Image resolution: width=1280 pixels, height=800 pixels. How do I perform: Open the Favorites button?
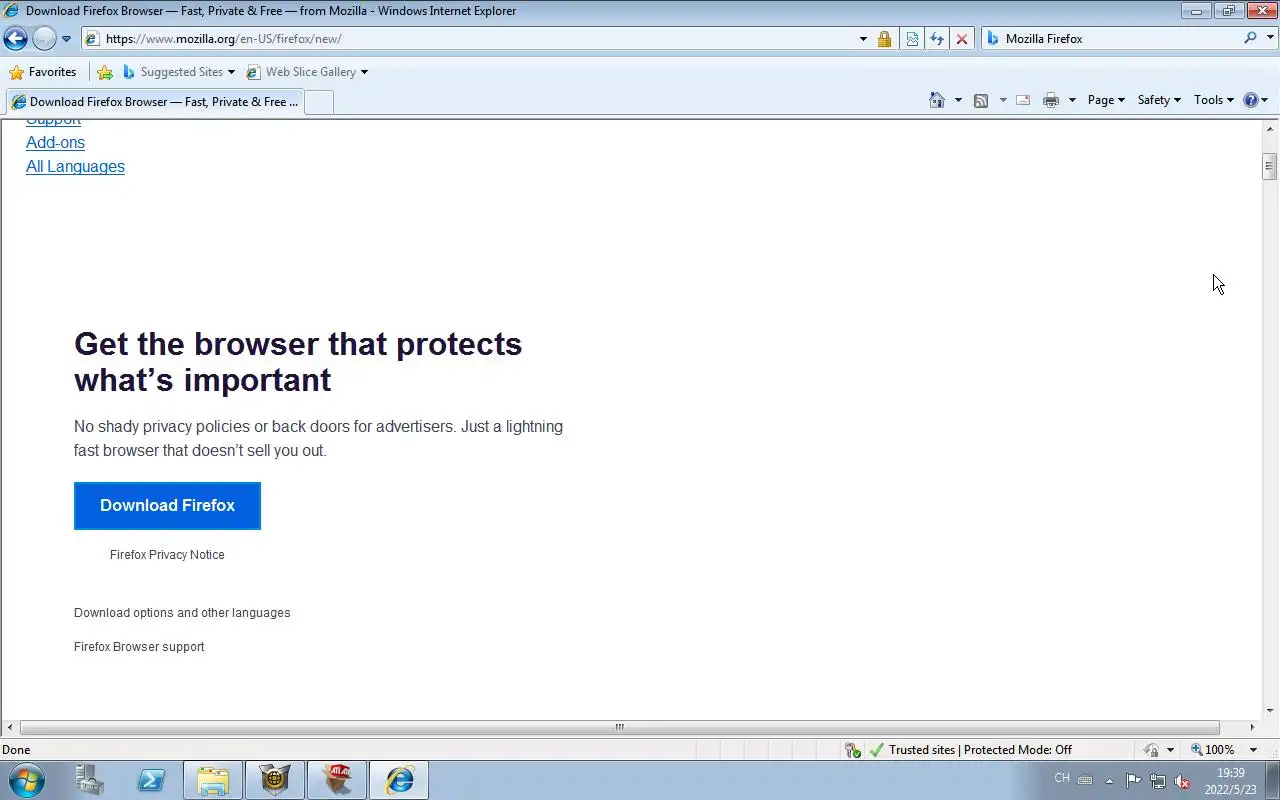[x=42, y=72]
